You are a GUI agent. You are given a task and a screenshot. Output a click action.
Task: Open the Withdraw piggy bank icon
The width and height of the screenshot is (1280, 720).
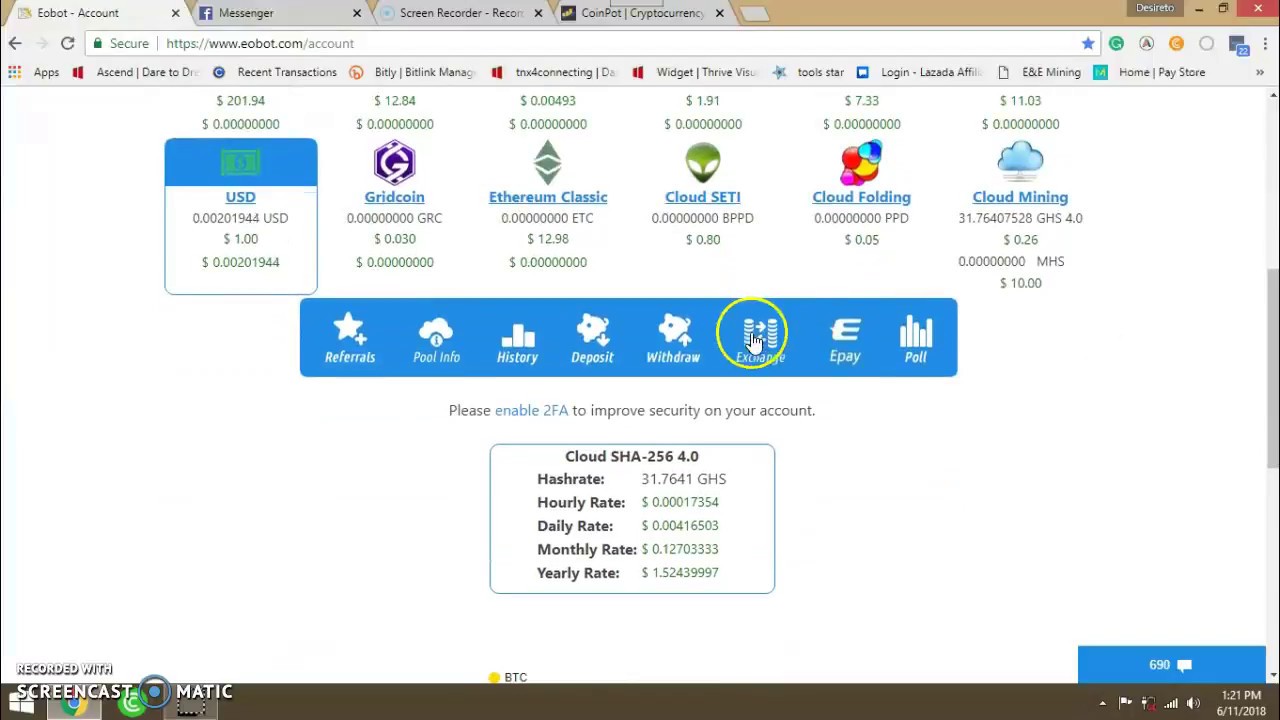pyautogui.click(x=673, y=338)
